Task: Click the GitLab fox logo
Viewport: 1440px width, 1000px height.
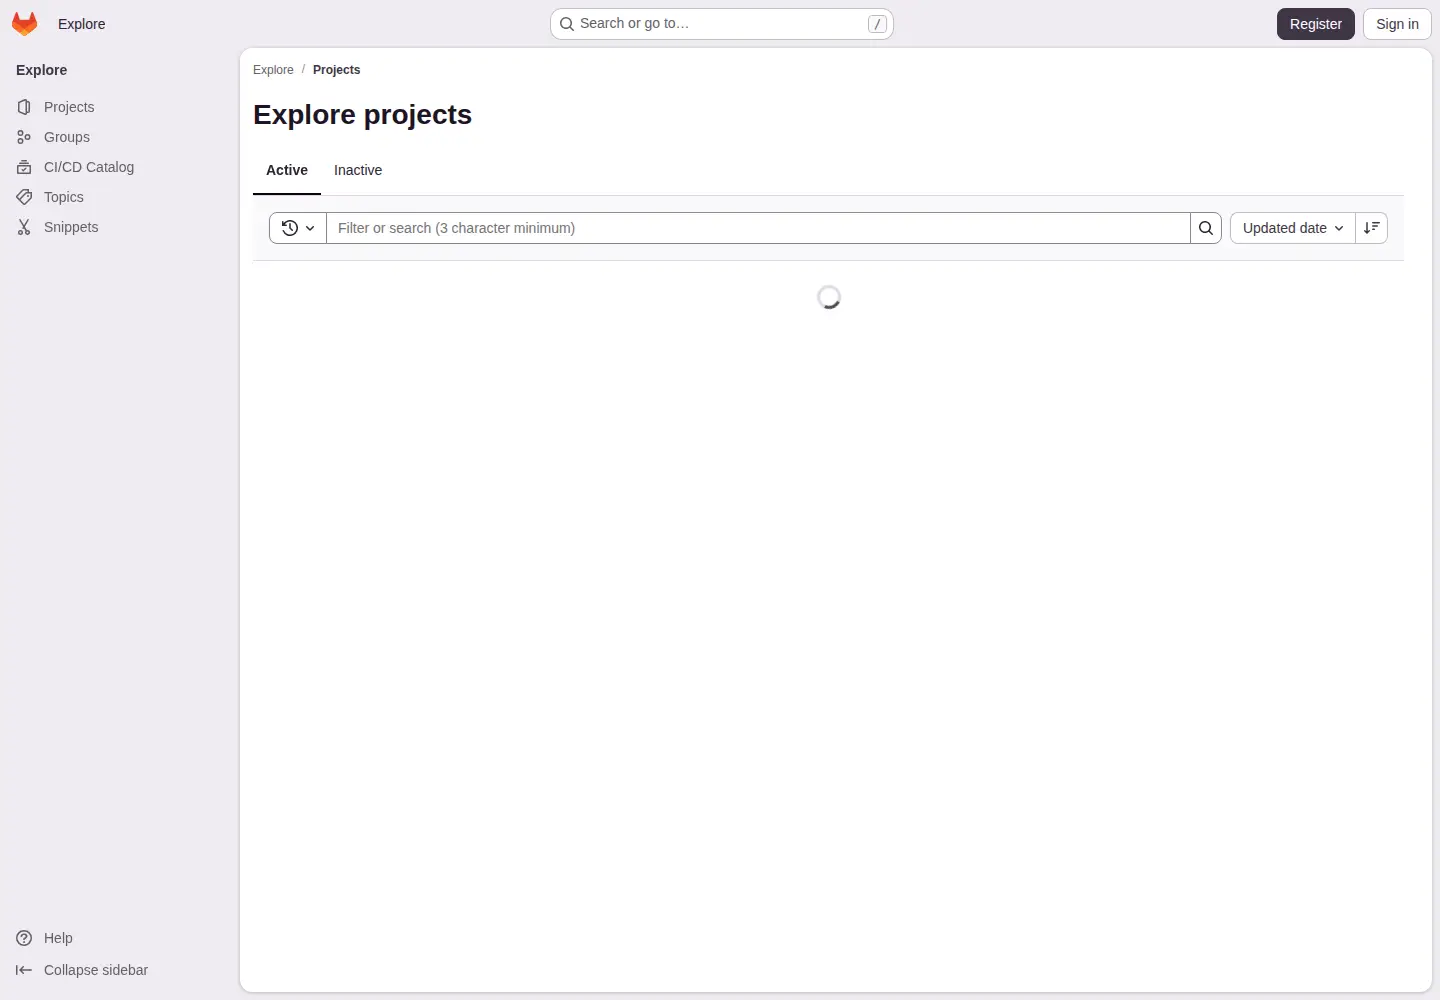Action: (25, 24)
